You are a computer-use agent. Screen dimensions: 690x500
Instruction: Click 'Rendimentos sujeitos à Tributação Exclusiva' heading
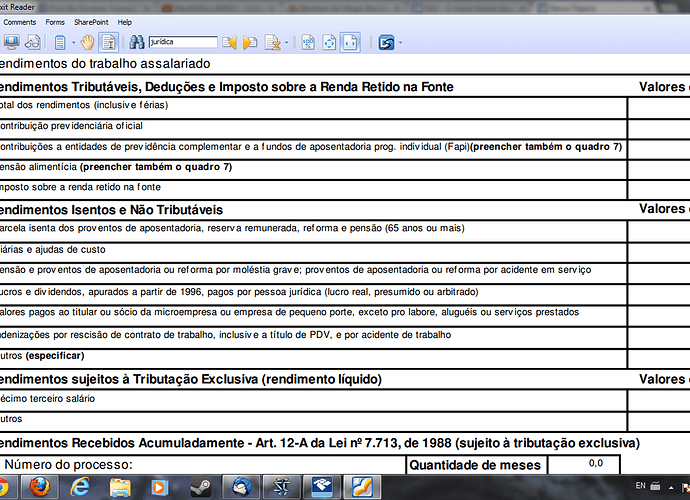coord(191,379)
